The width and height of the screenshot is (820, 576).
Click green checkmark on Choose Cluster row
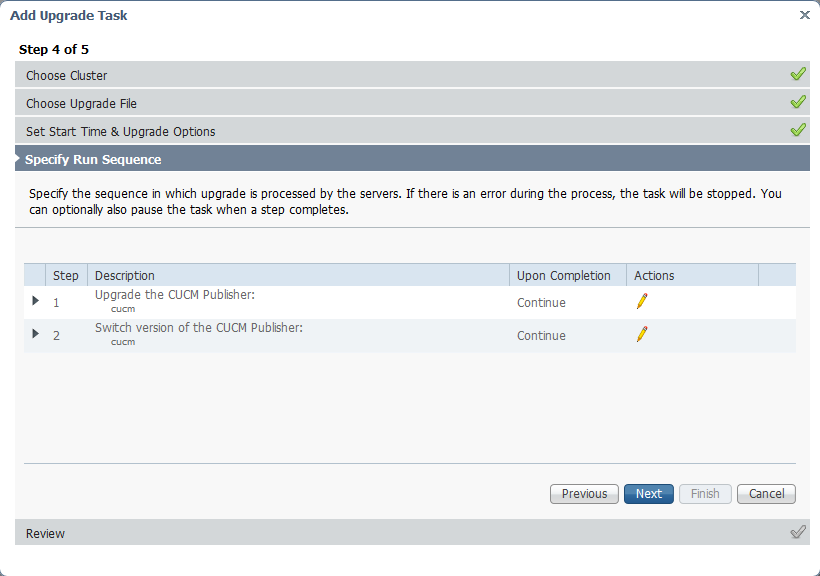tap(797, 75)
